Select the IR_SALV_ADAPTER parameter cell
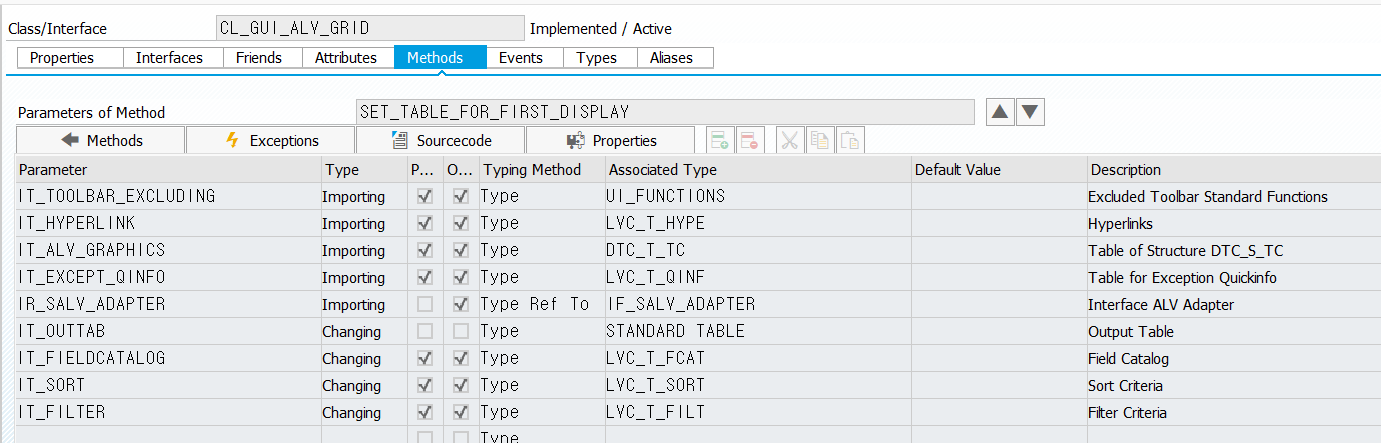Viewport: 1381px width, 443px height. [x=168, y=304]
